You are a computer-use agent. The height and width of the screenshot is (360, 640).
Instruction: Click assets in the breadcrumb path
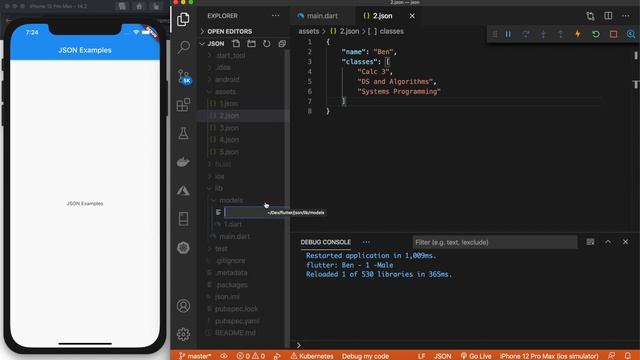point(309,31)
